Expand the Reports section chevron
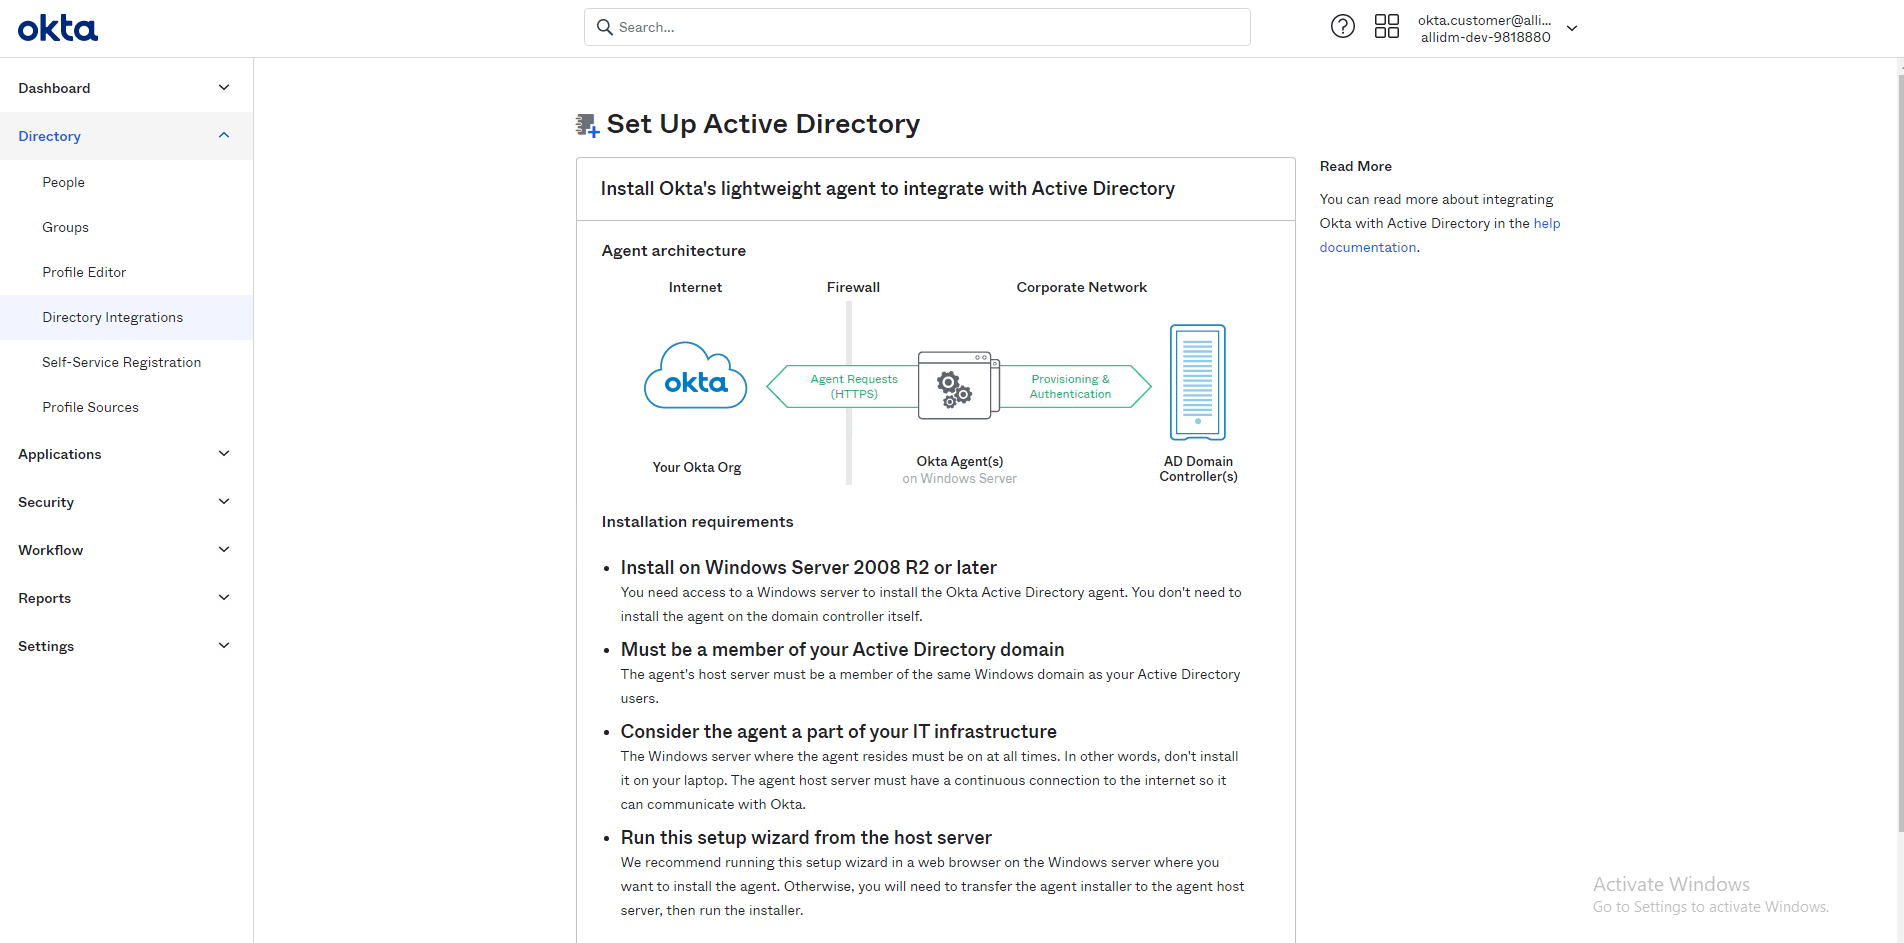 pyautogui.click(x=224, y=598)
